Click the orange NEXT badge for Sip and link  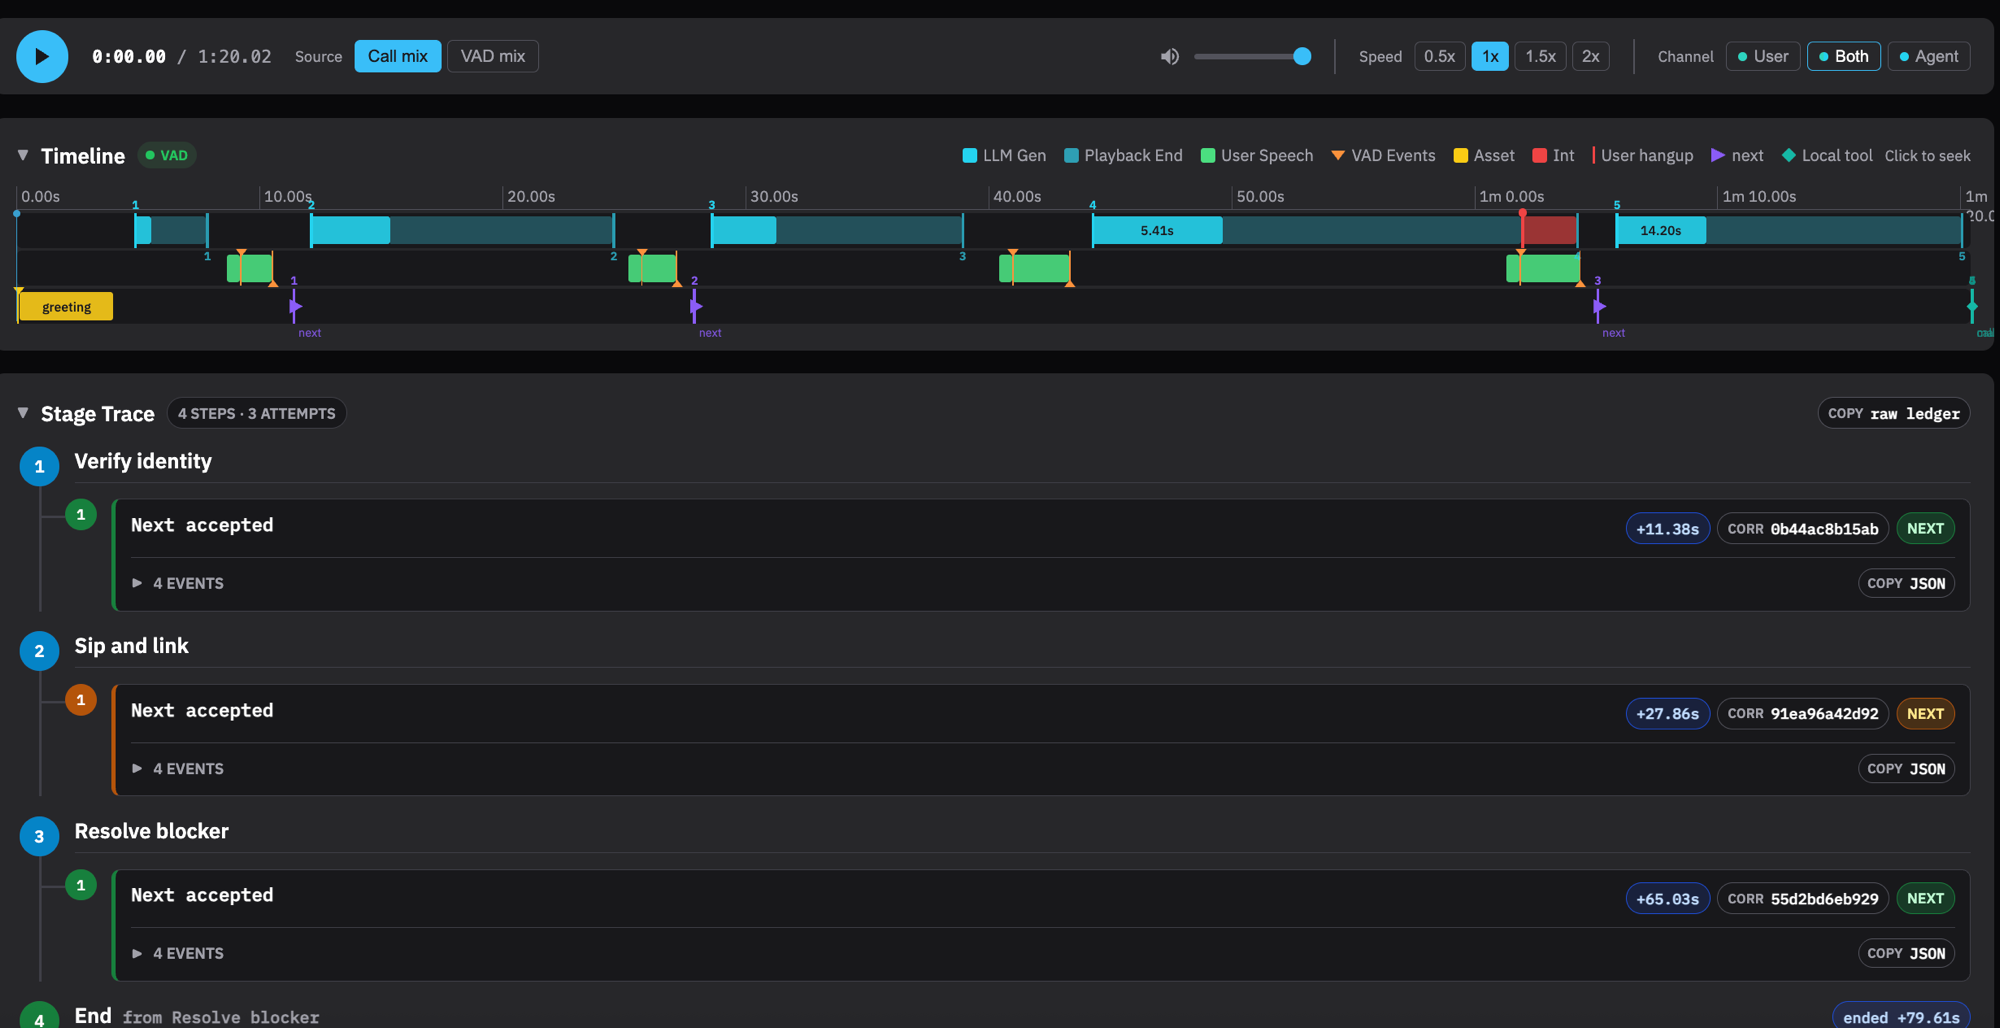pos(1925,713)
